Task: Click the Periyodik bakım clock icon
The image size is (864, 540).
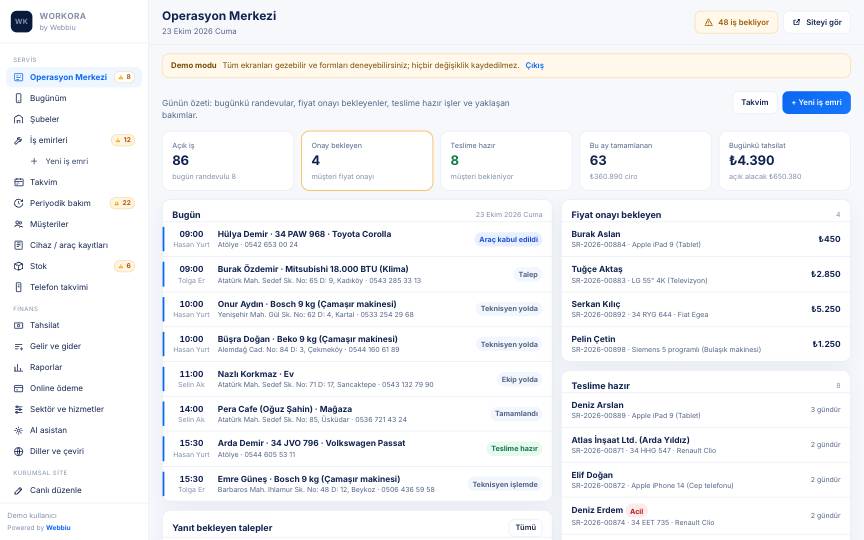Action: point(18,203)
